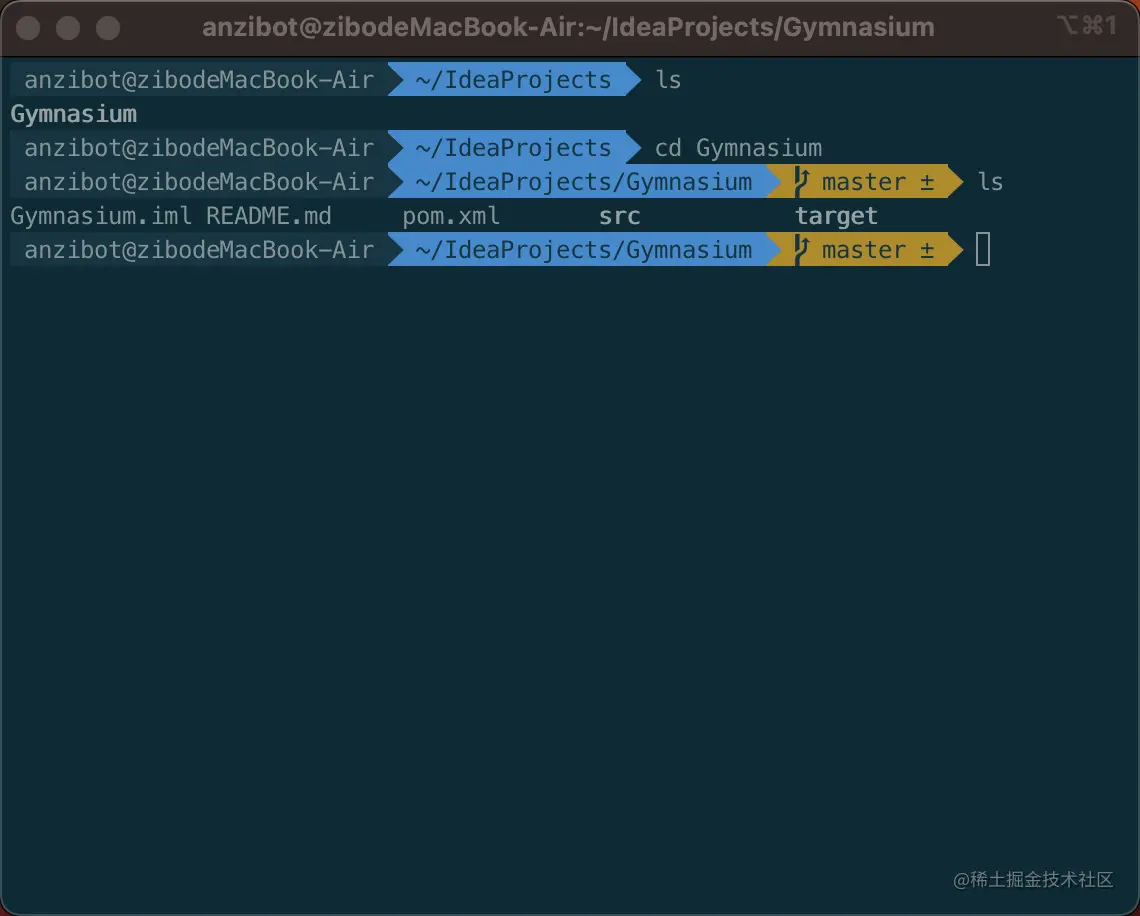Click the ⌥⌘1 window shortcut indicator
1140x916 pixels.
1086,27
